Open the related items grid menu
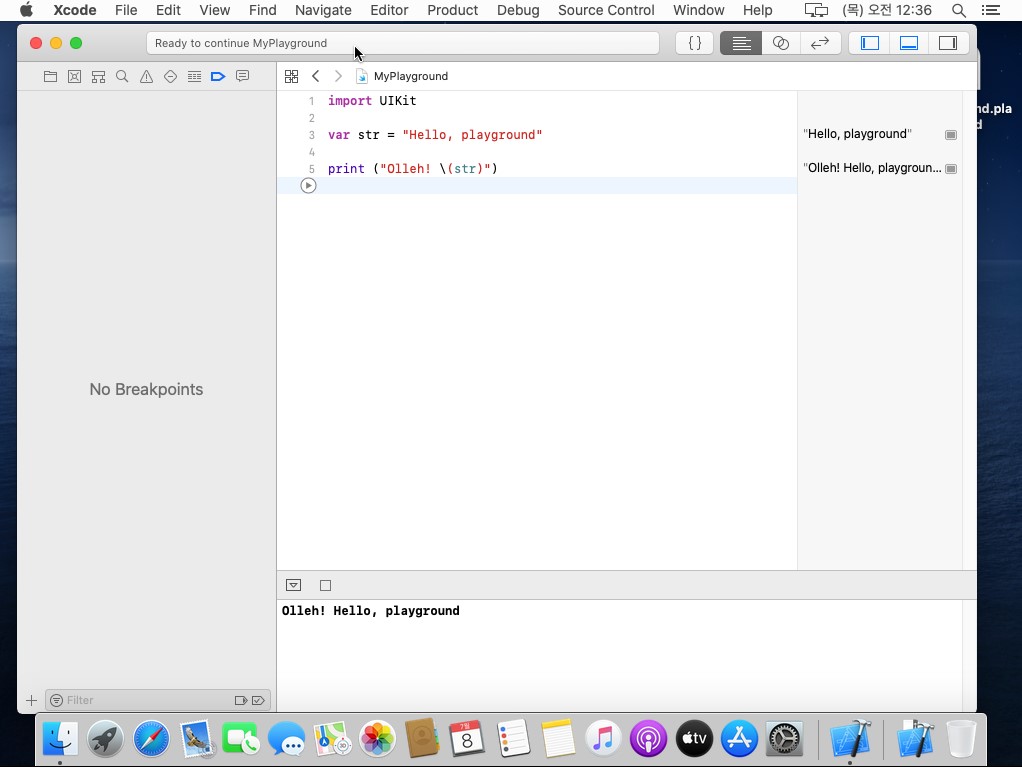 pos(291,76)
